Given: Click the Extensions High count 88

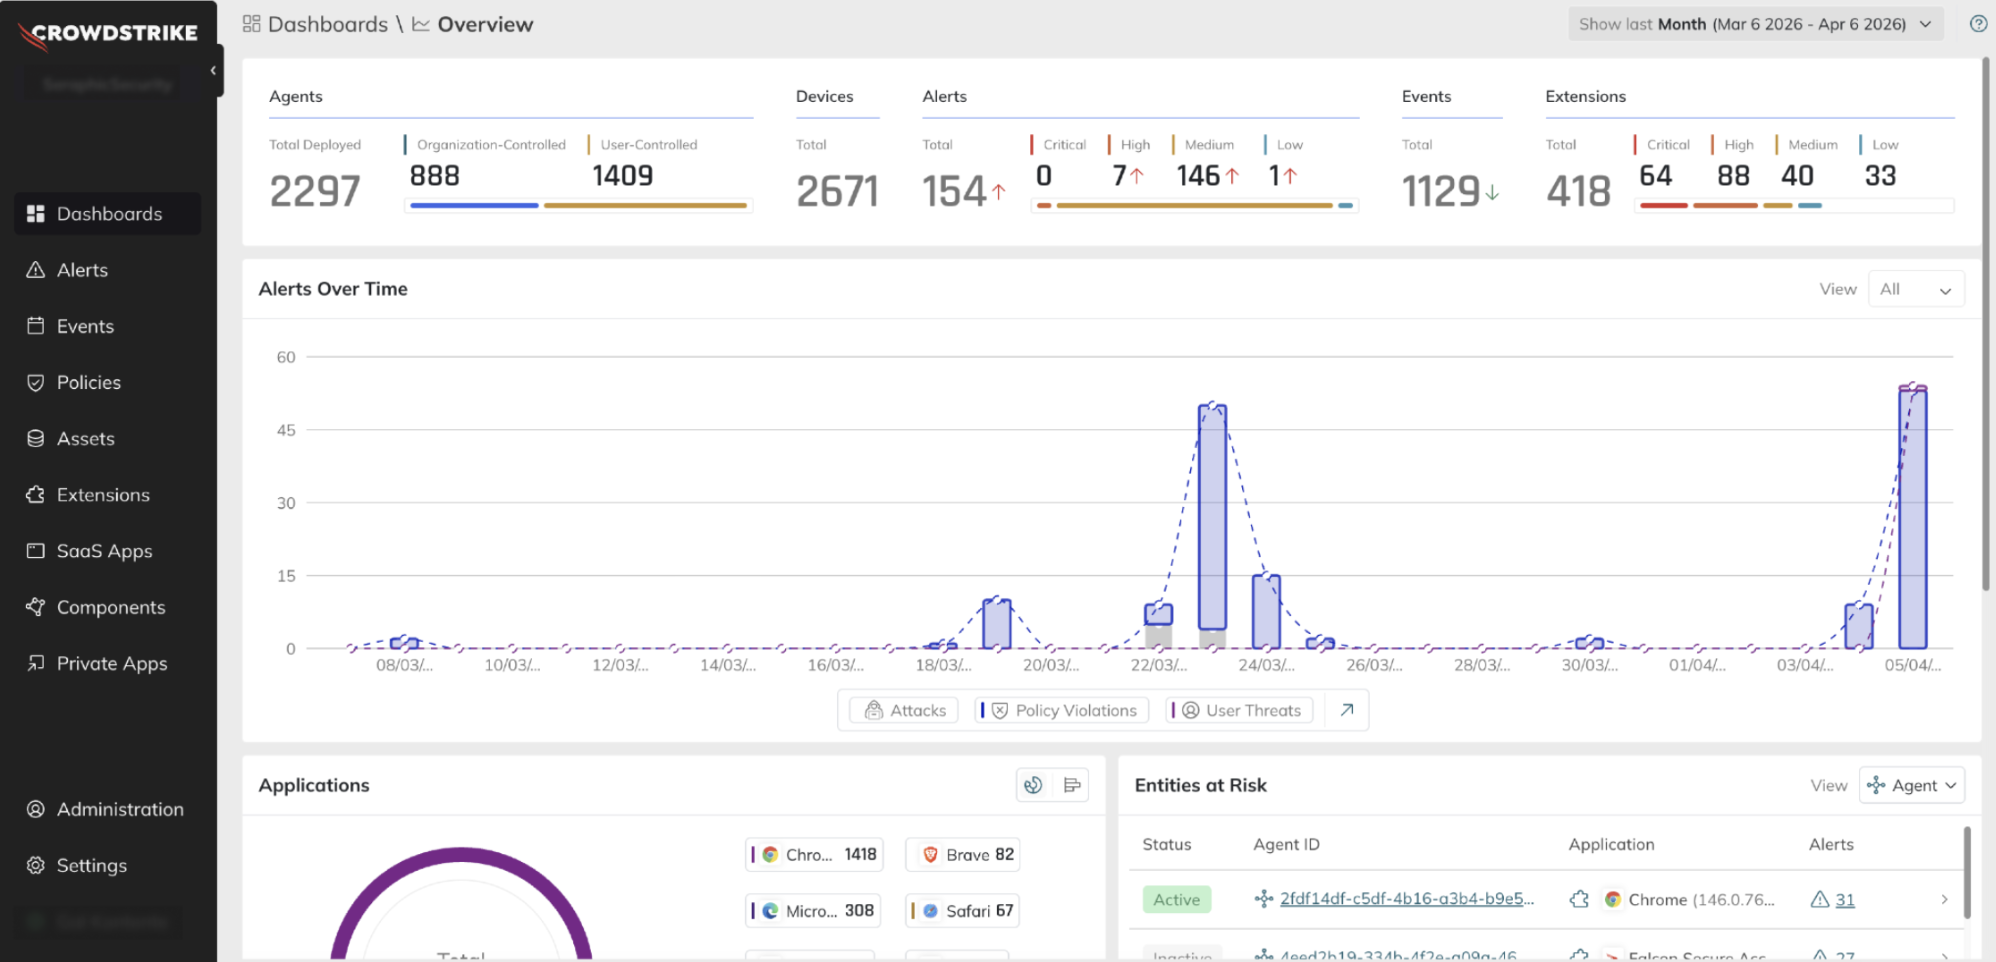Looking at the screenshot, I should pyautogui.click(x=1733, y=176).
